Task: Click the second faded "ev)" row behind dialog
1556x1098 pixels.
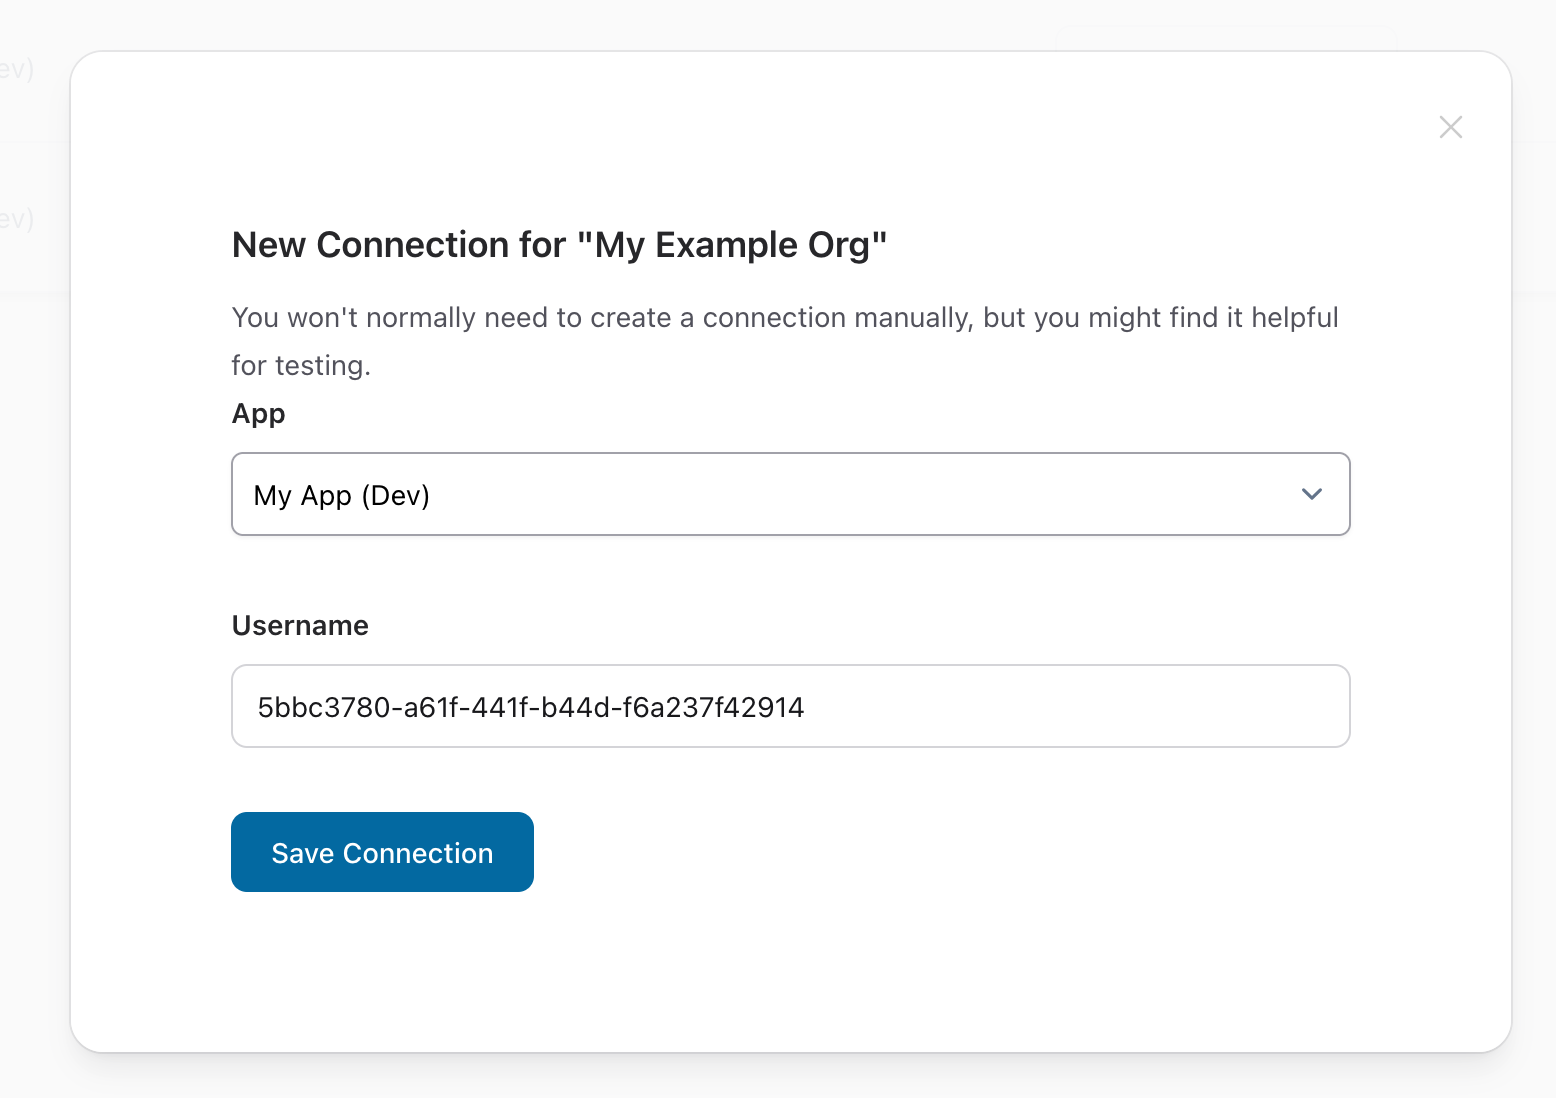Action: pos(17,218)
